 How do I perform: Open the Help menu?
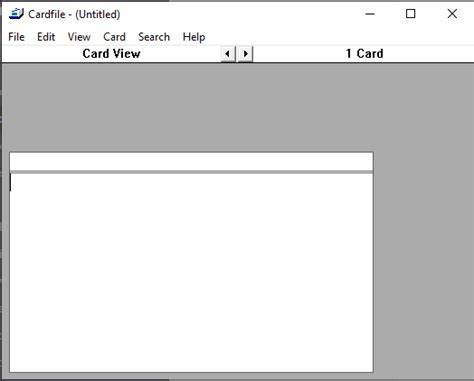[x=194, y=37]
